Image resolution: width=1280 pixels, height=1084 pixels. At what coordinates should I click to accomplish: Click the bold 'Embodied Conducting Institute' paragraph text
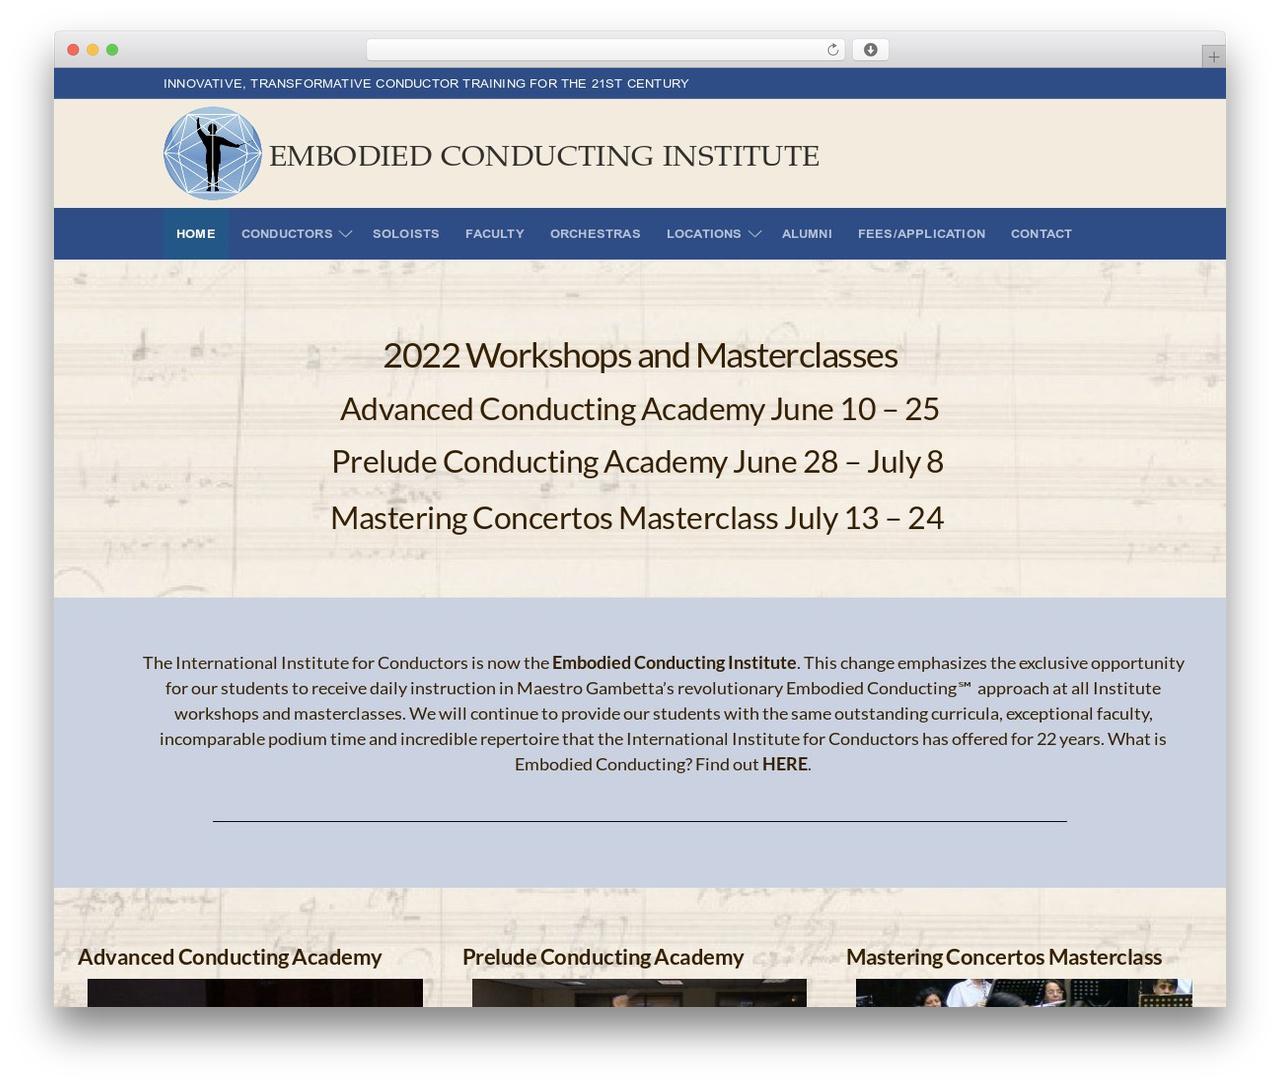(x=674, y=663)
